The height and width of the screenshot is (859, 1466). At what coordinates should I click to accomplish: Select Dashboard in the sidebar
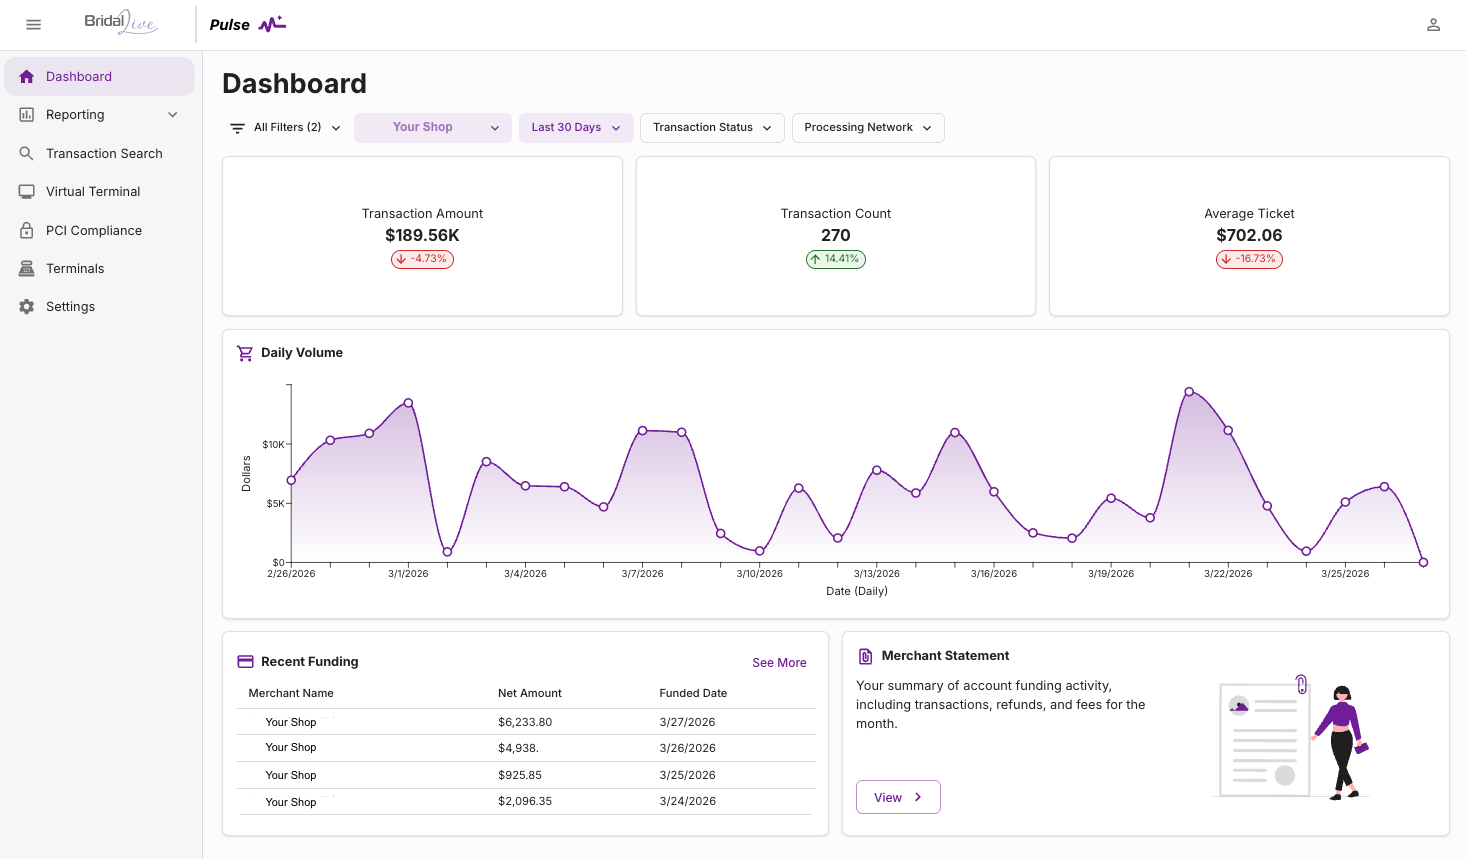(79, 77)
